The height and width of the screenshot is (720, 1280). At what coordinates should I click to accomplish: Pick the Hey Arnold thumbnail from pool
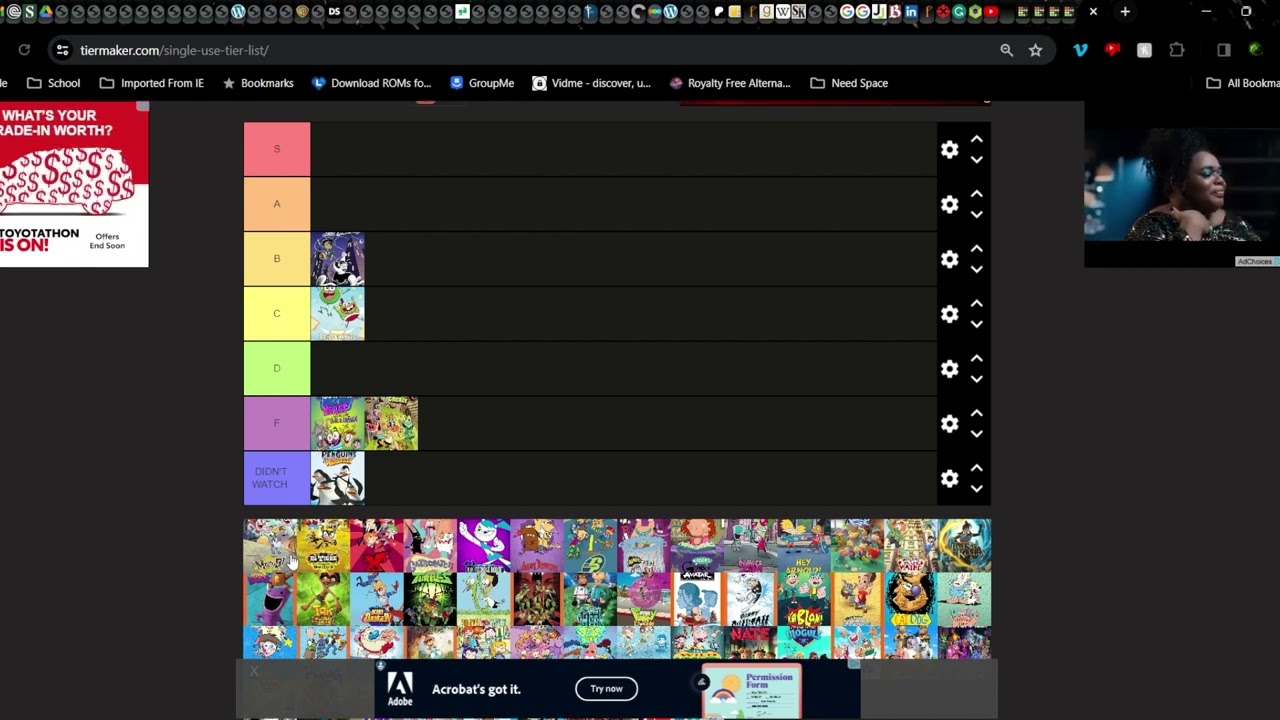click(804, 545)
